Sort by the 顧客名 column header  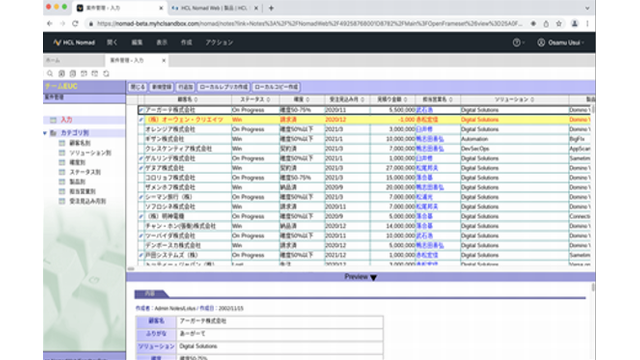[x=187, y=100]
